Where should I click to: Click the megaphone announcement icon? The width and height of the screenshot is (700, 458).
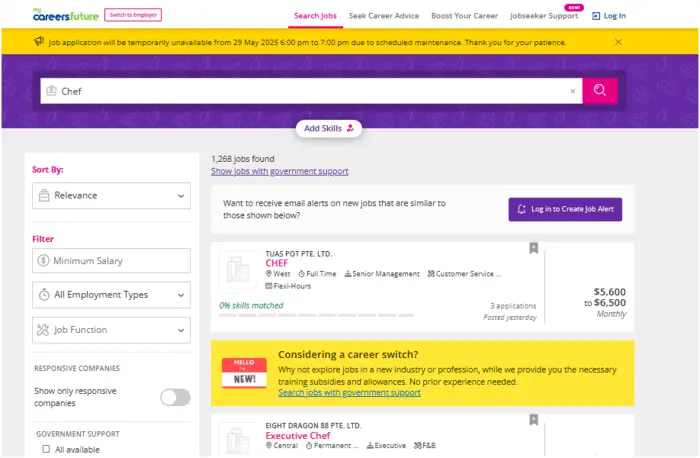[x=39, y=42]
